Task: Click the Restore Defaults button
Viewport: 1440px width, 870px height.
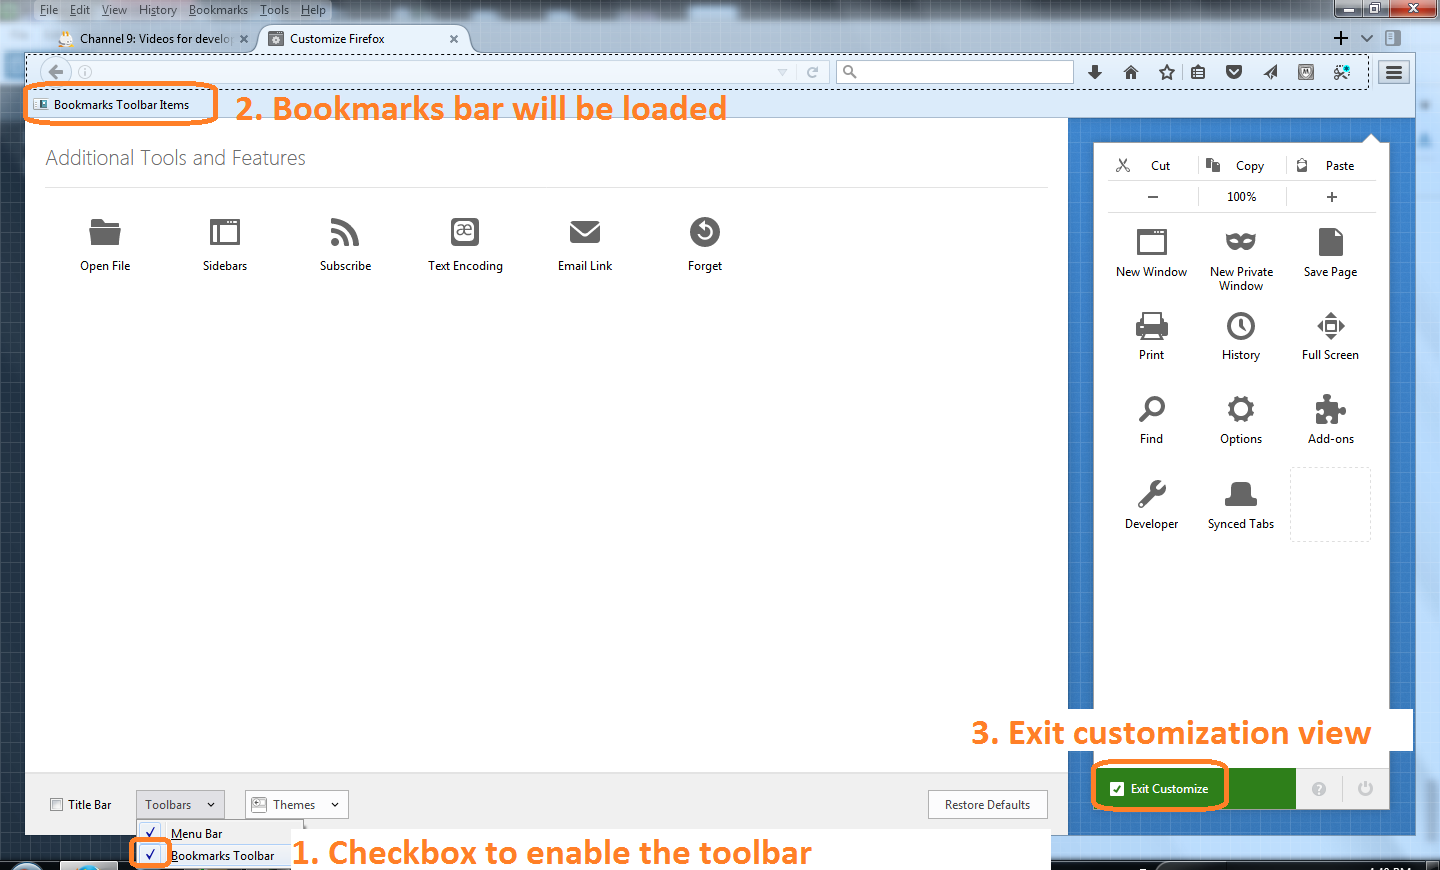Action: pyautogui.click(x=987, y=804)
